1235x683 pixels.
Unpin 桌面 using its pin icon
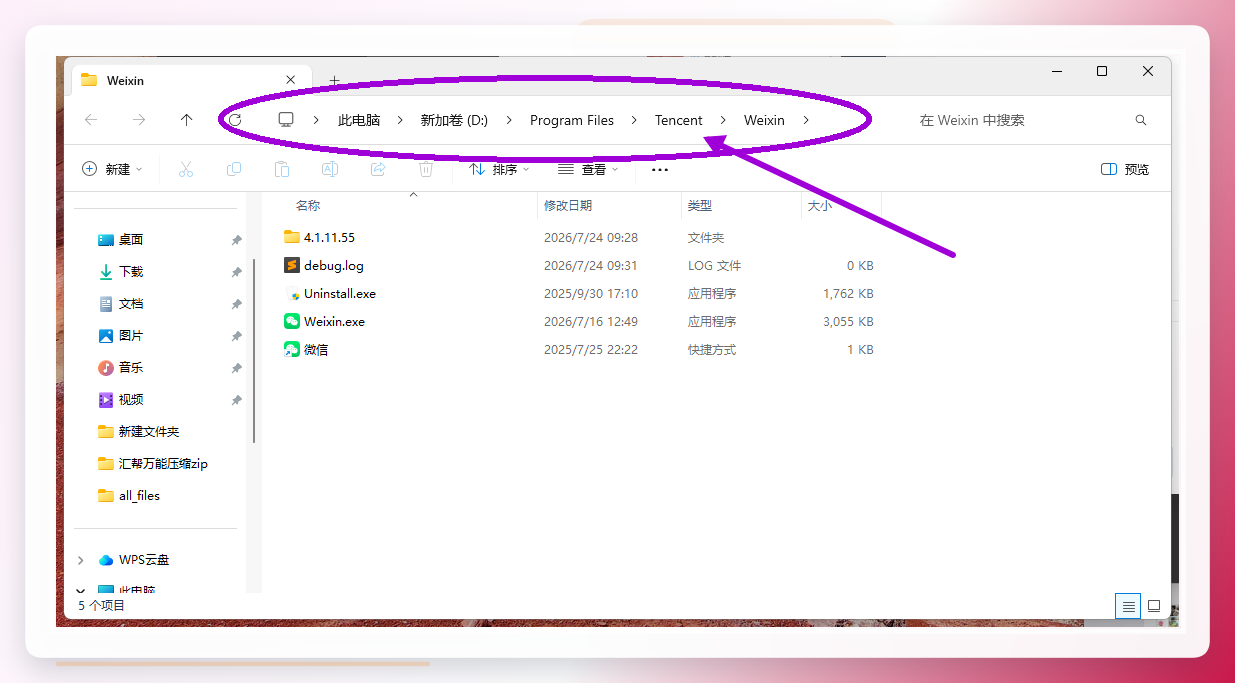(237, 240)
